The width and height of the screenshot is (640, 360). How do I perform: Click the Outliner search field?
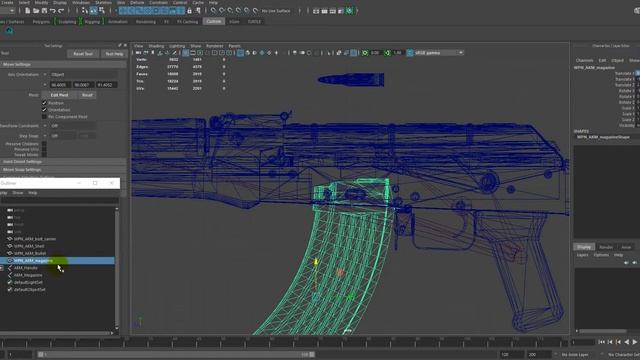60,200
